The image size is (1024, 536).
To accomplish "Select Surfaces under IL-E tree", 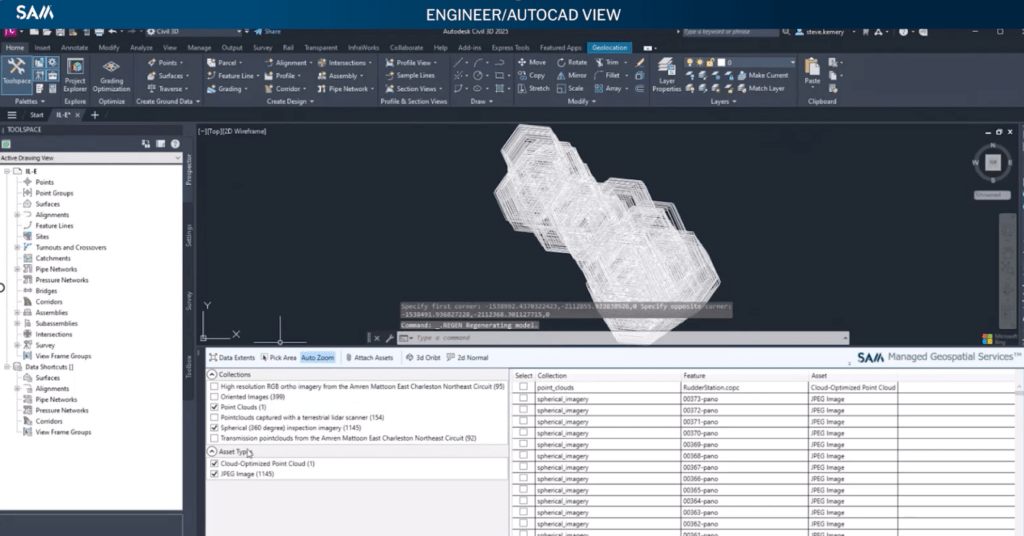I will [x=47, y=204].
